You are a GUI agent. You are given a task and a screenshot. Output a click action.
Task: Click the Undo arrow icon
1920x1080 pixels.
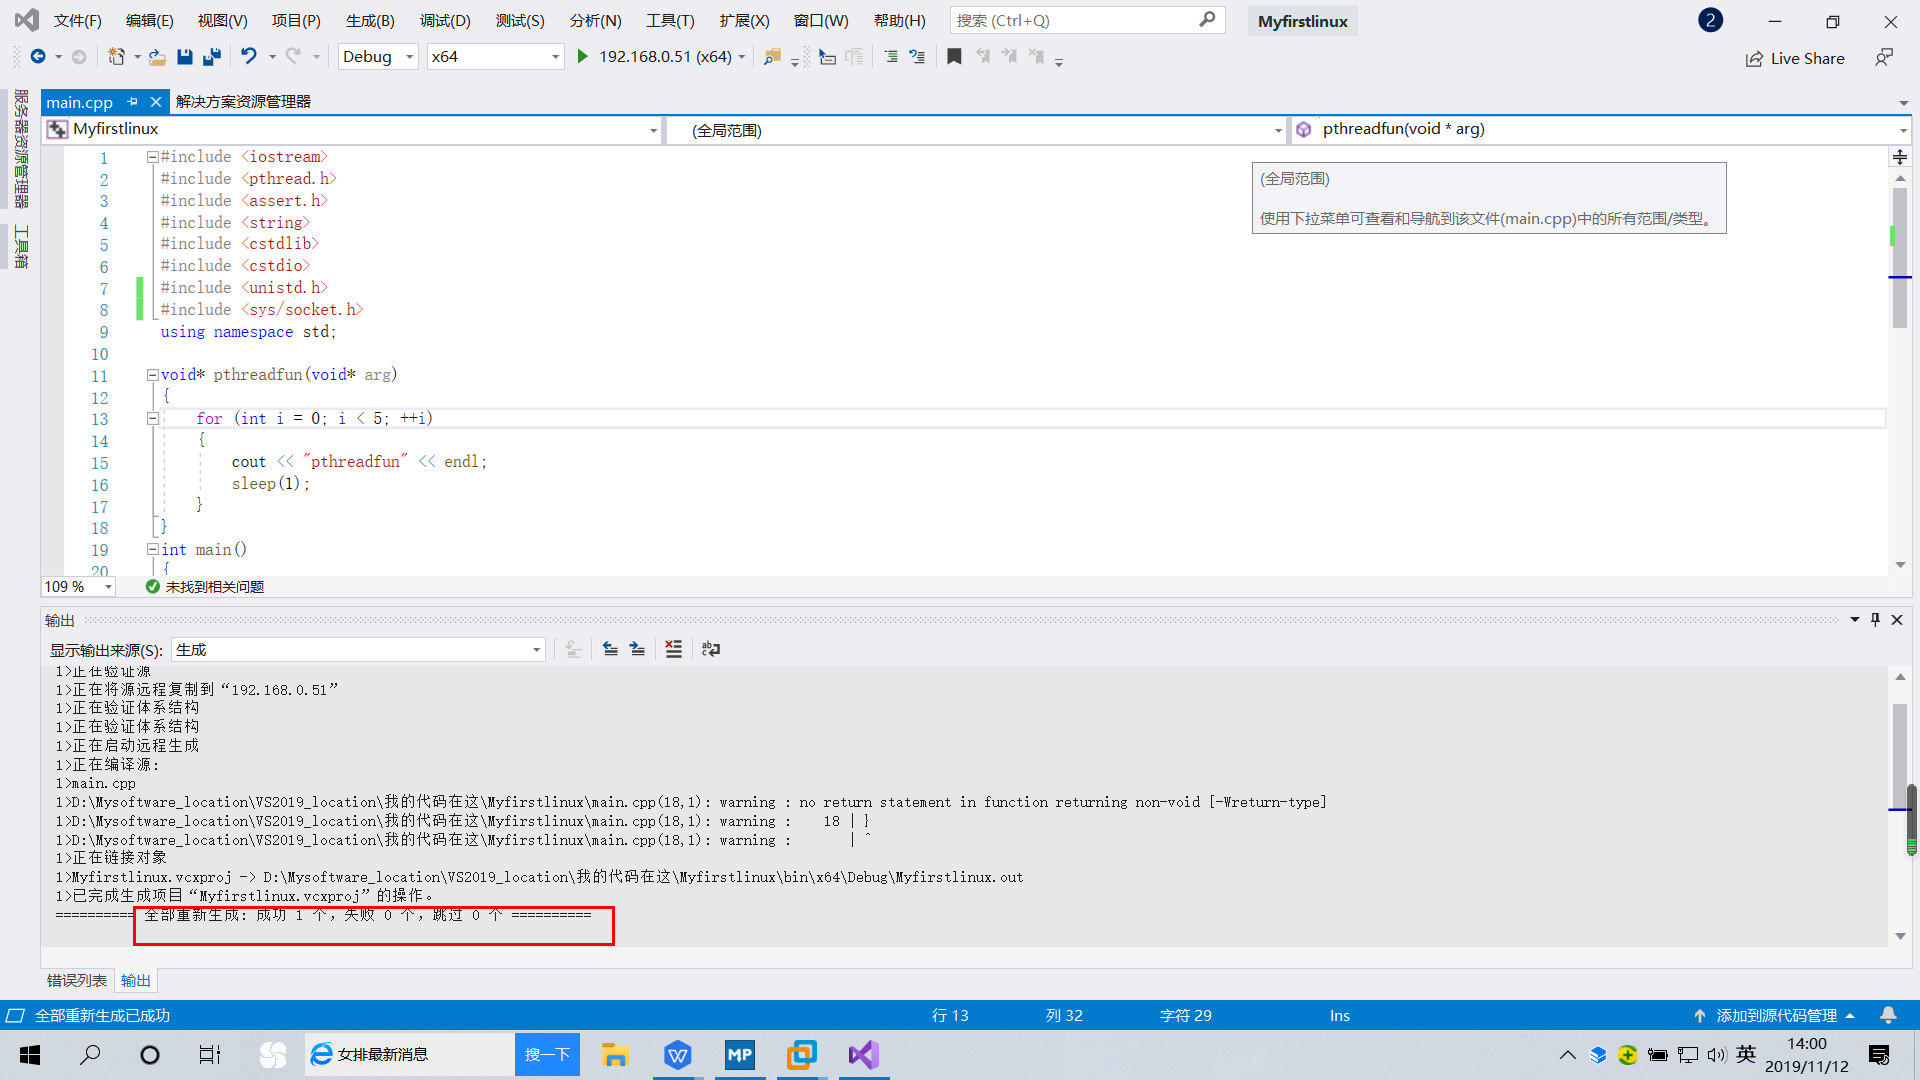click(x=248, y=57)
